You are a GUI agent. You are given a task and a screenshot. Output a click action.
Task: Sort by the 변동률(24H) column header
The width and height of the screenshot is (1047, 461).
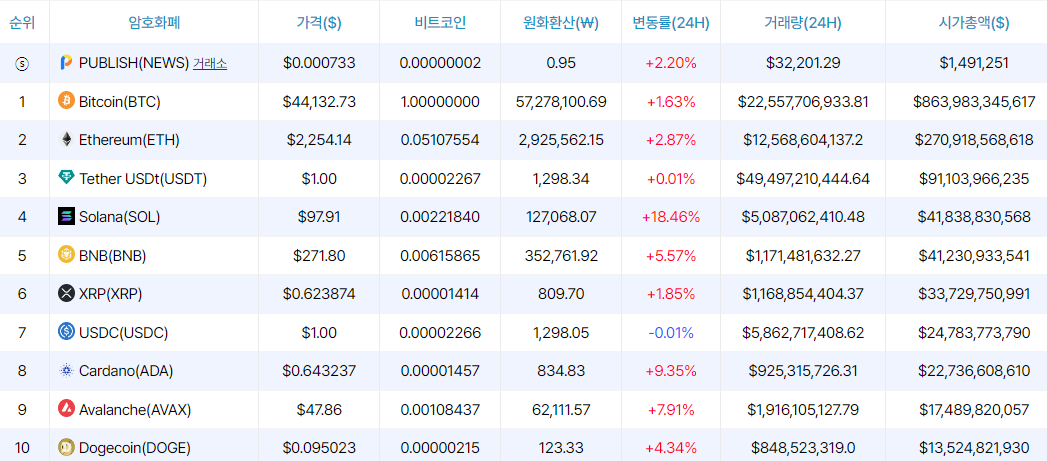tap(671, 22)
